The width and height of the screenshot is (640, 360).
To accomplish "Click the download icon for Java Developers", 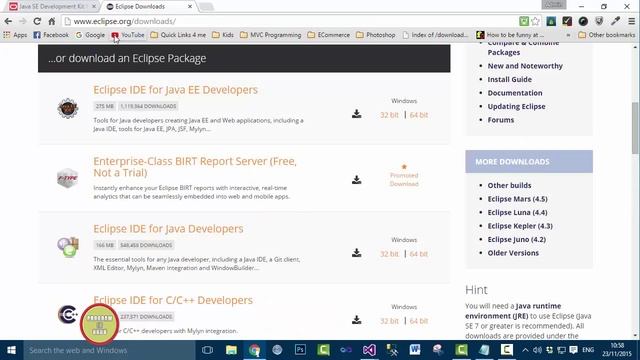I will (356, 253).
